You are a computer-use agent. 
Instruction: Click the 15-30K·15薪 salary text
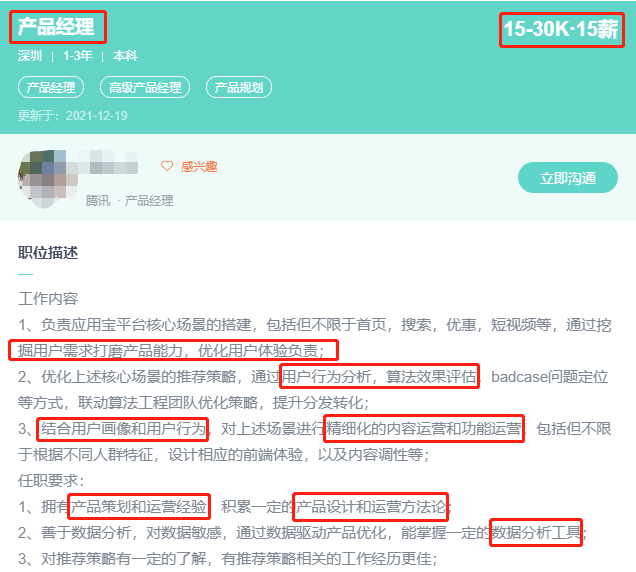(x=561, y=29)
